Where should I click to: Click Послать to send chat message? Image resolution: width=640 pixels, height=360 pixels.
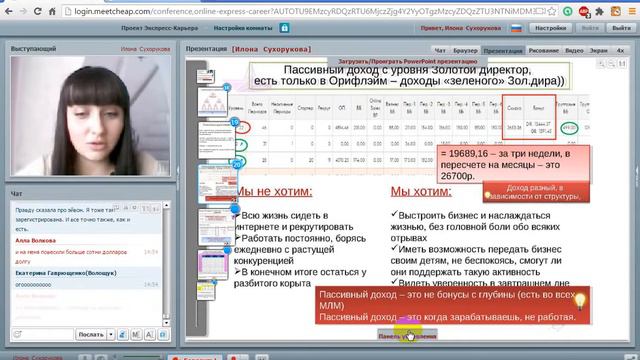[91, 335]
